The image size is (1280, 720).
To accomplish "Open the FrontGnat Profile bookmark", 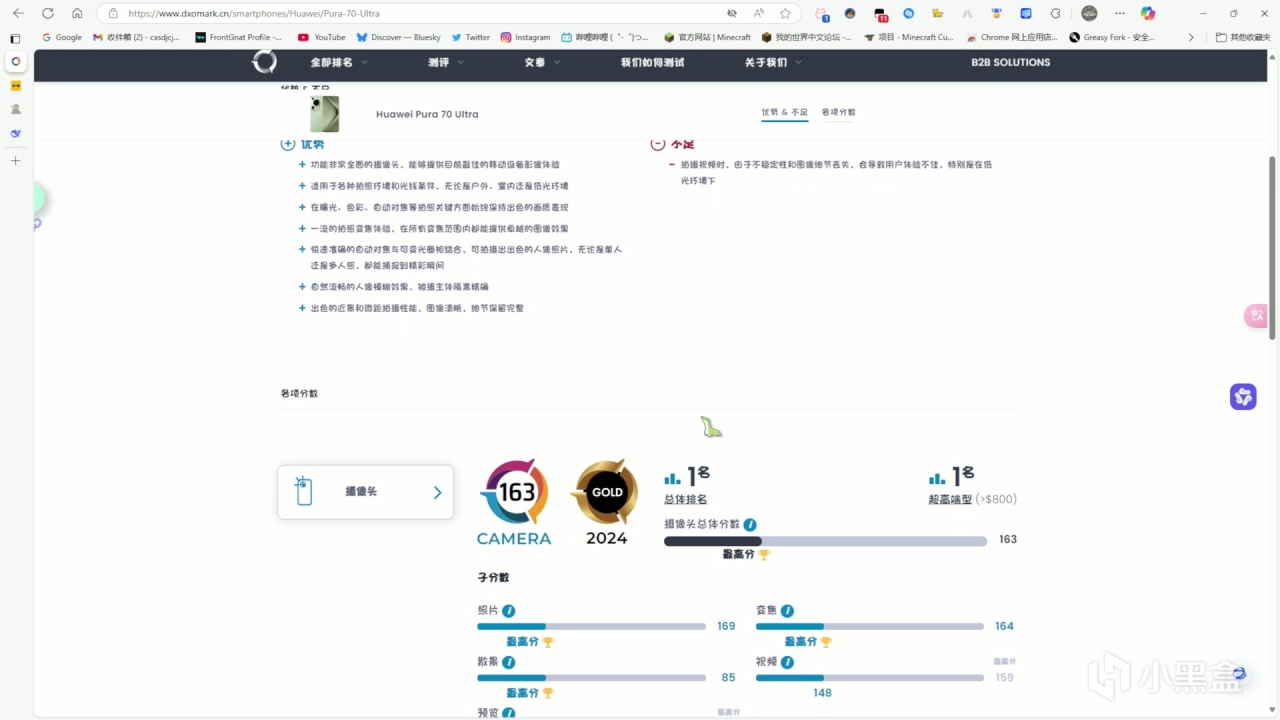I will (x=239, y=37).
